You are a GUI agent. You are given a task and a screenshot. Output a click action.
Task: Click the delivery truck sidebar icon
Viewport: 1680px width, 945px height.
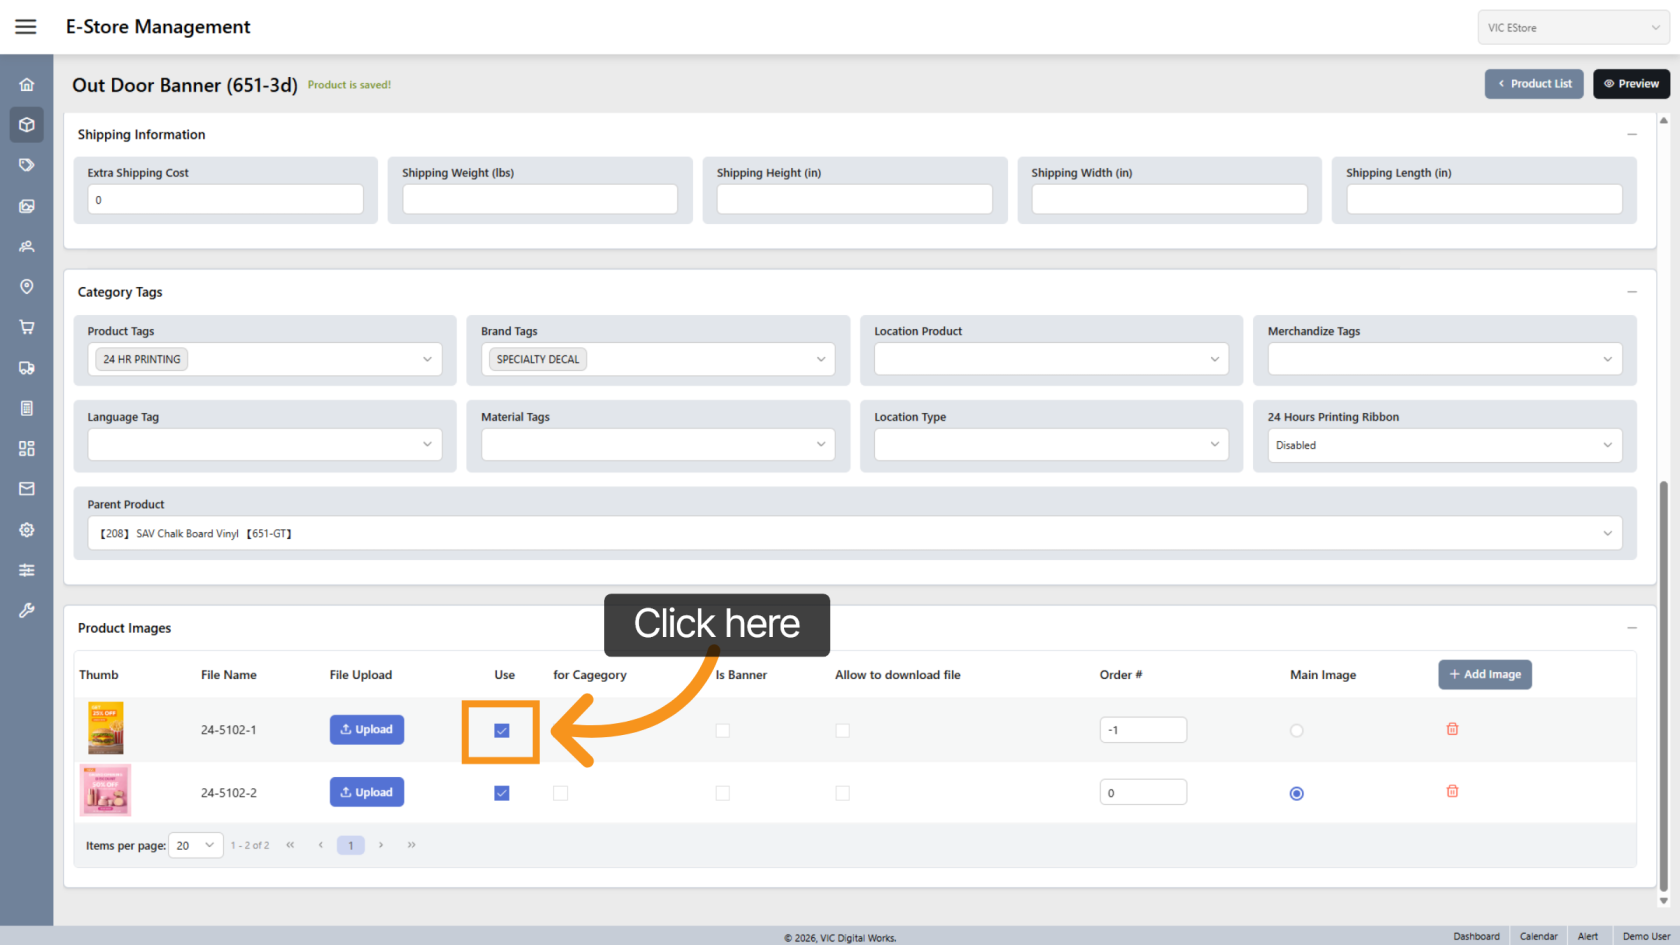click(x=27, y=368)
